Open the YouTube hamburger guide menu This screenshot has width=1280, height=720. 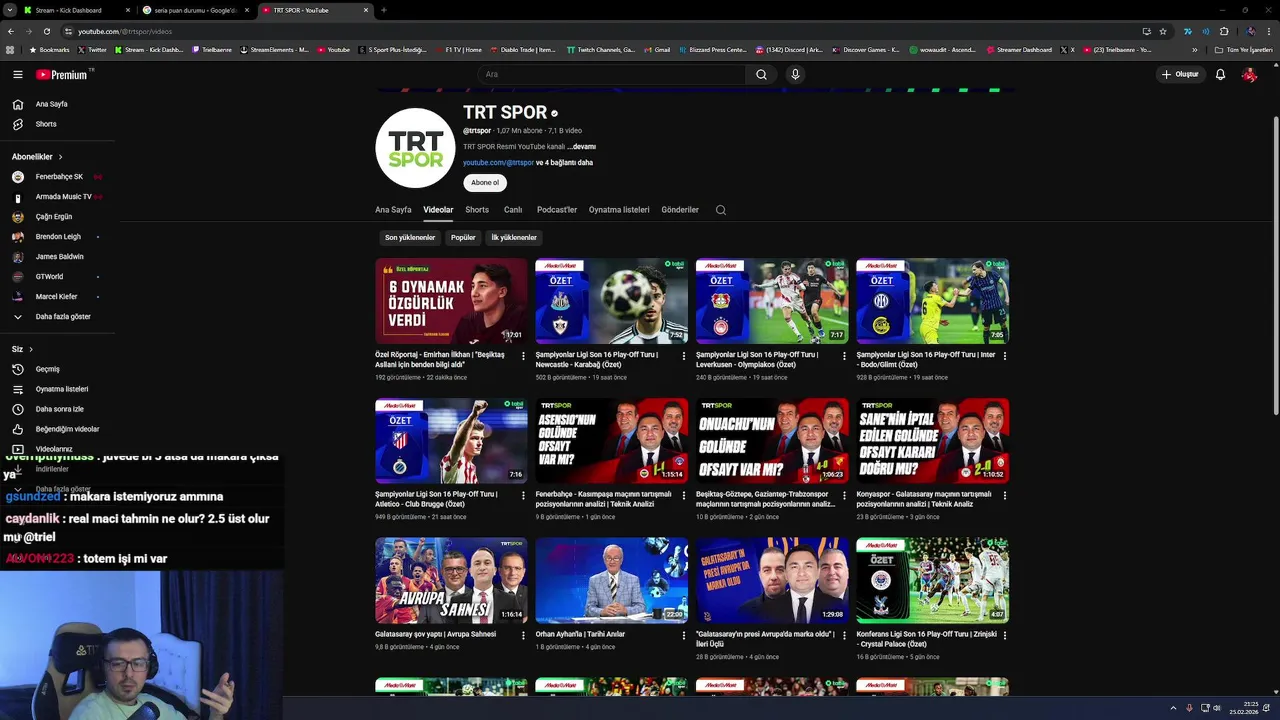[x=17, y=74]
